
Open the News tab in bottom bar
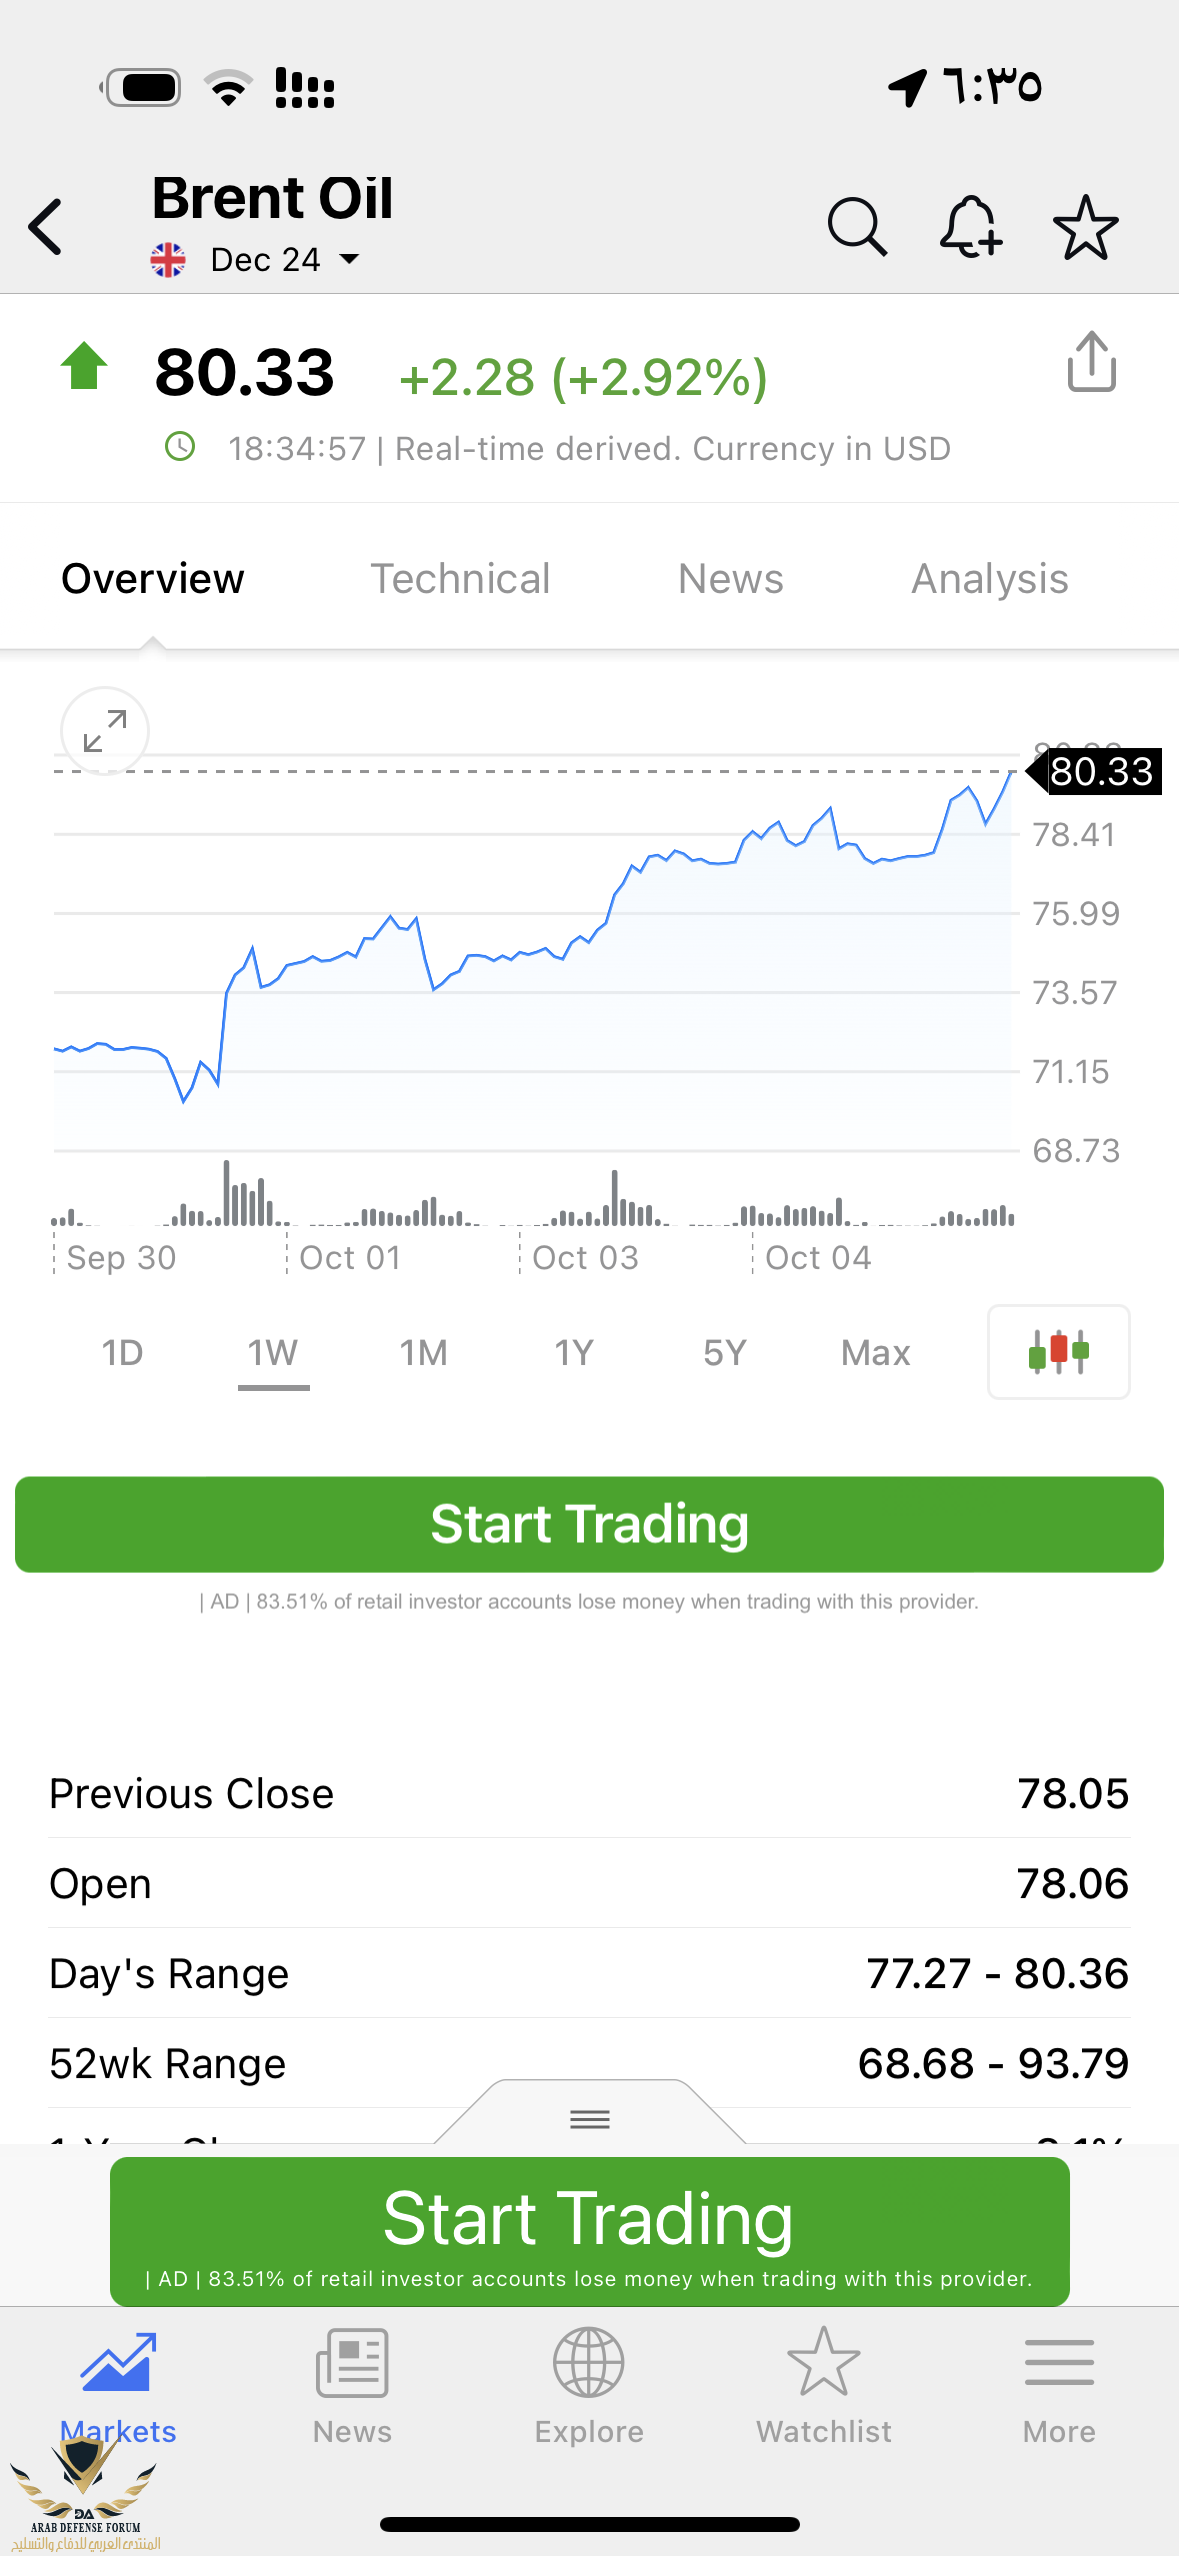pyautogui.click(x=352, y=2385)
